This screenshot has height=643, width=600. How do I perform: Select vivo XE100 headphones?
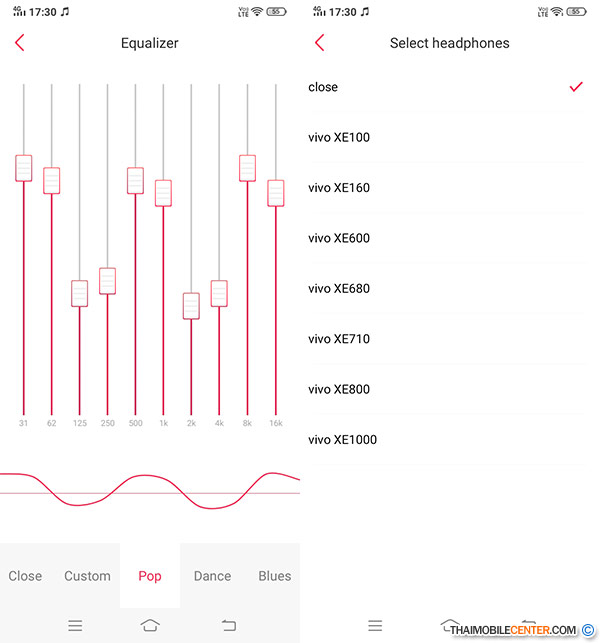click(340, 137)
